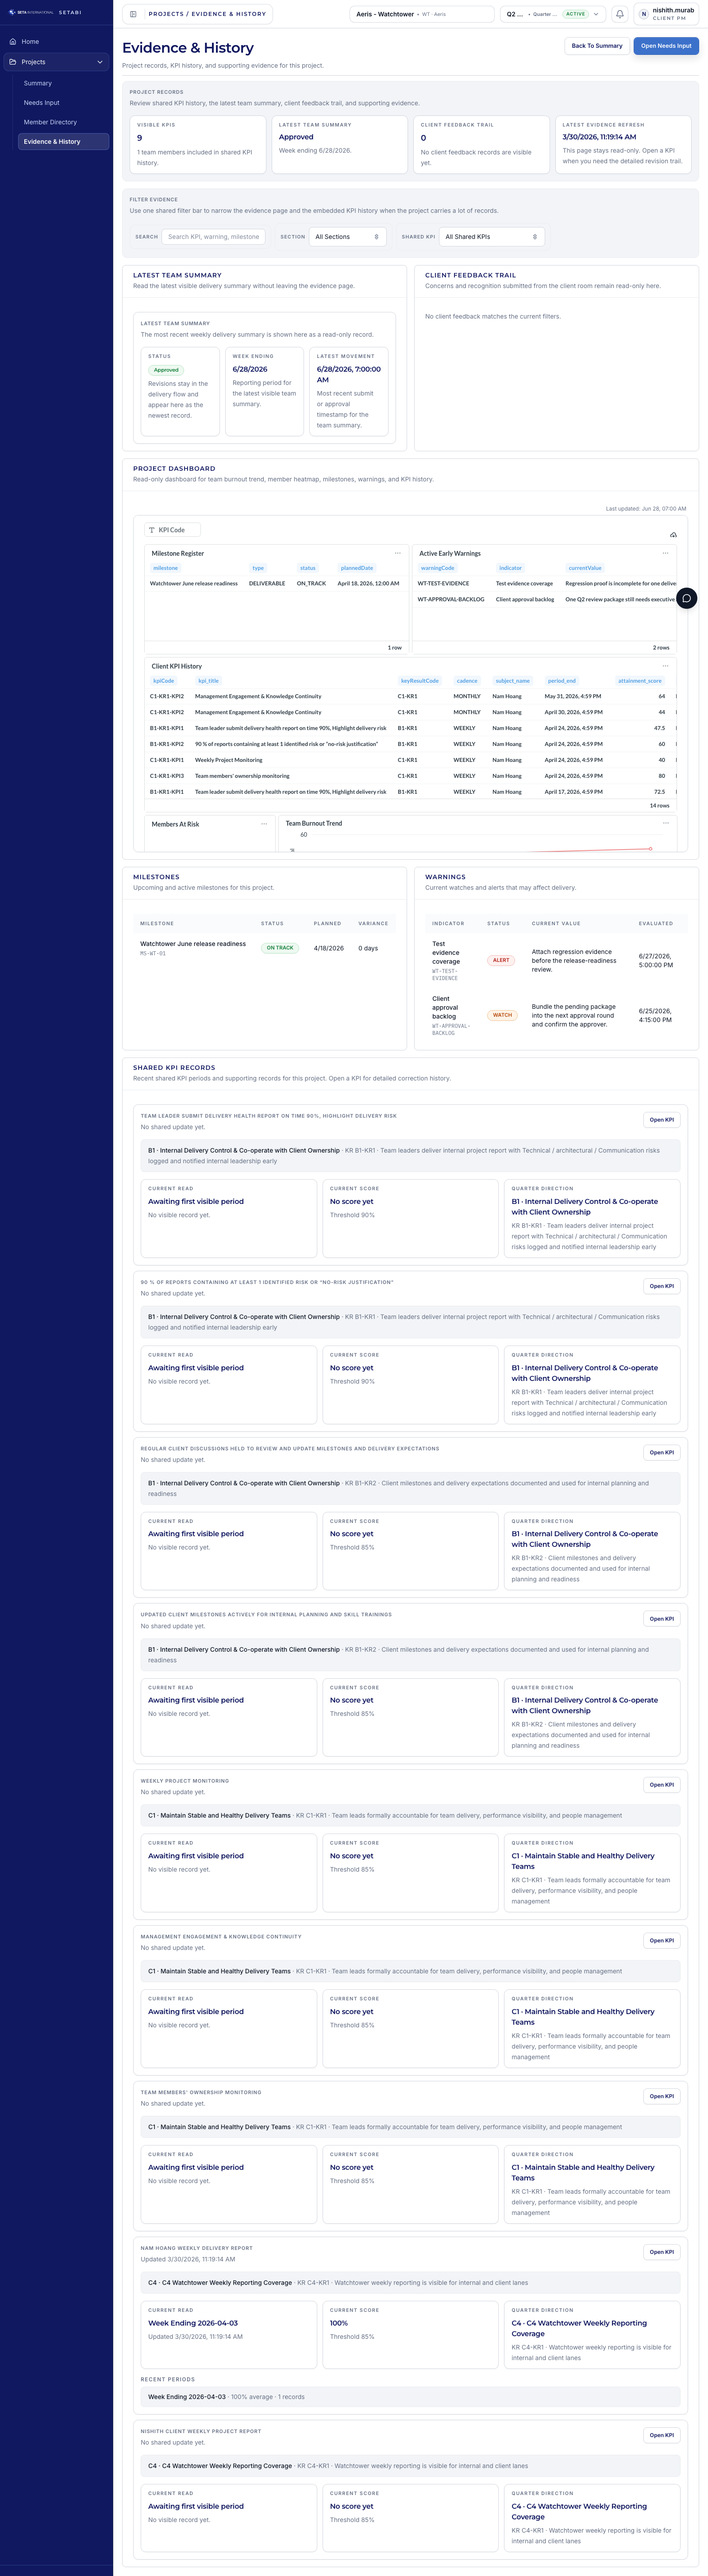Open the All Sections dropdown
The image size is (708, 2576).
(x=346, y=237)
